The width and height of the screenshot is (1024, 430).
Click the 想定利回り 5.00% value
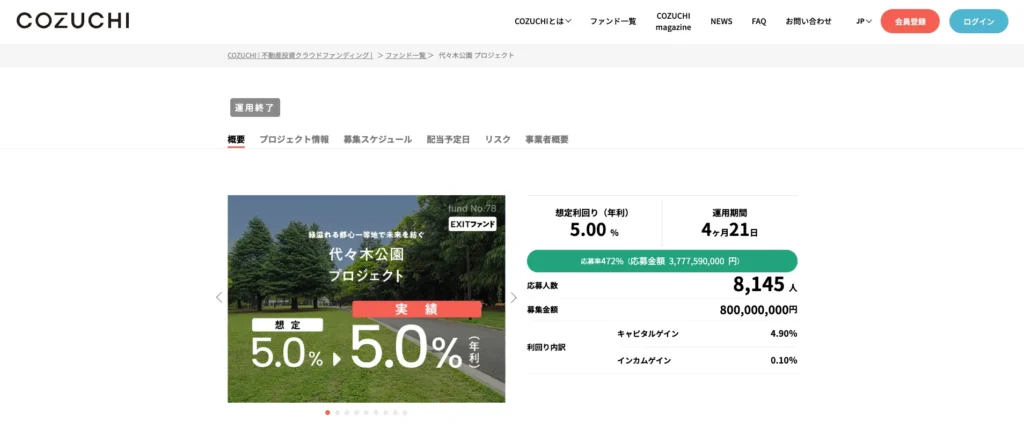[592, 231]
